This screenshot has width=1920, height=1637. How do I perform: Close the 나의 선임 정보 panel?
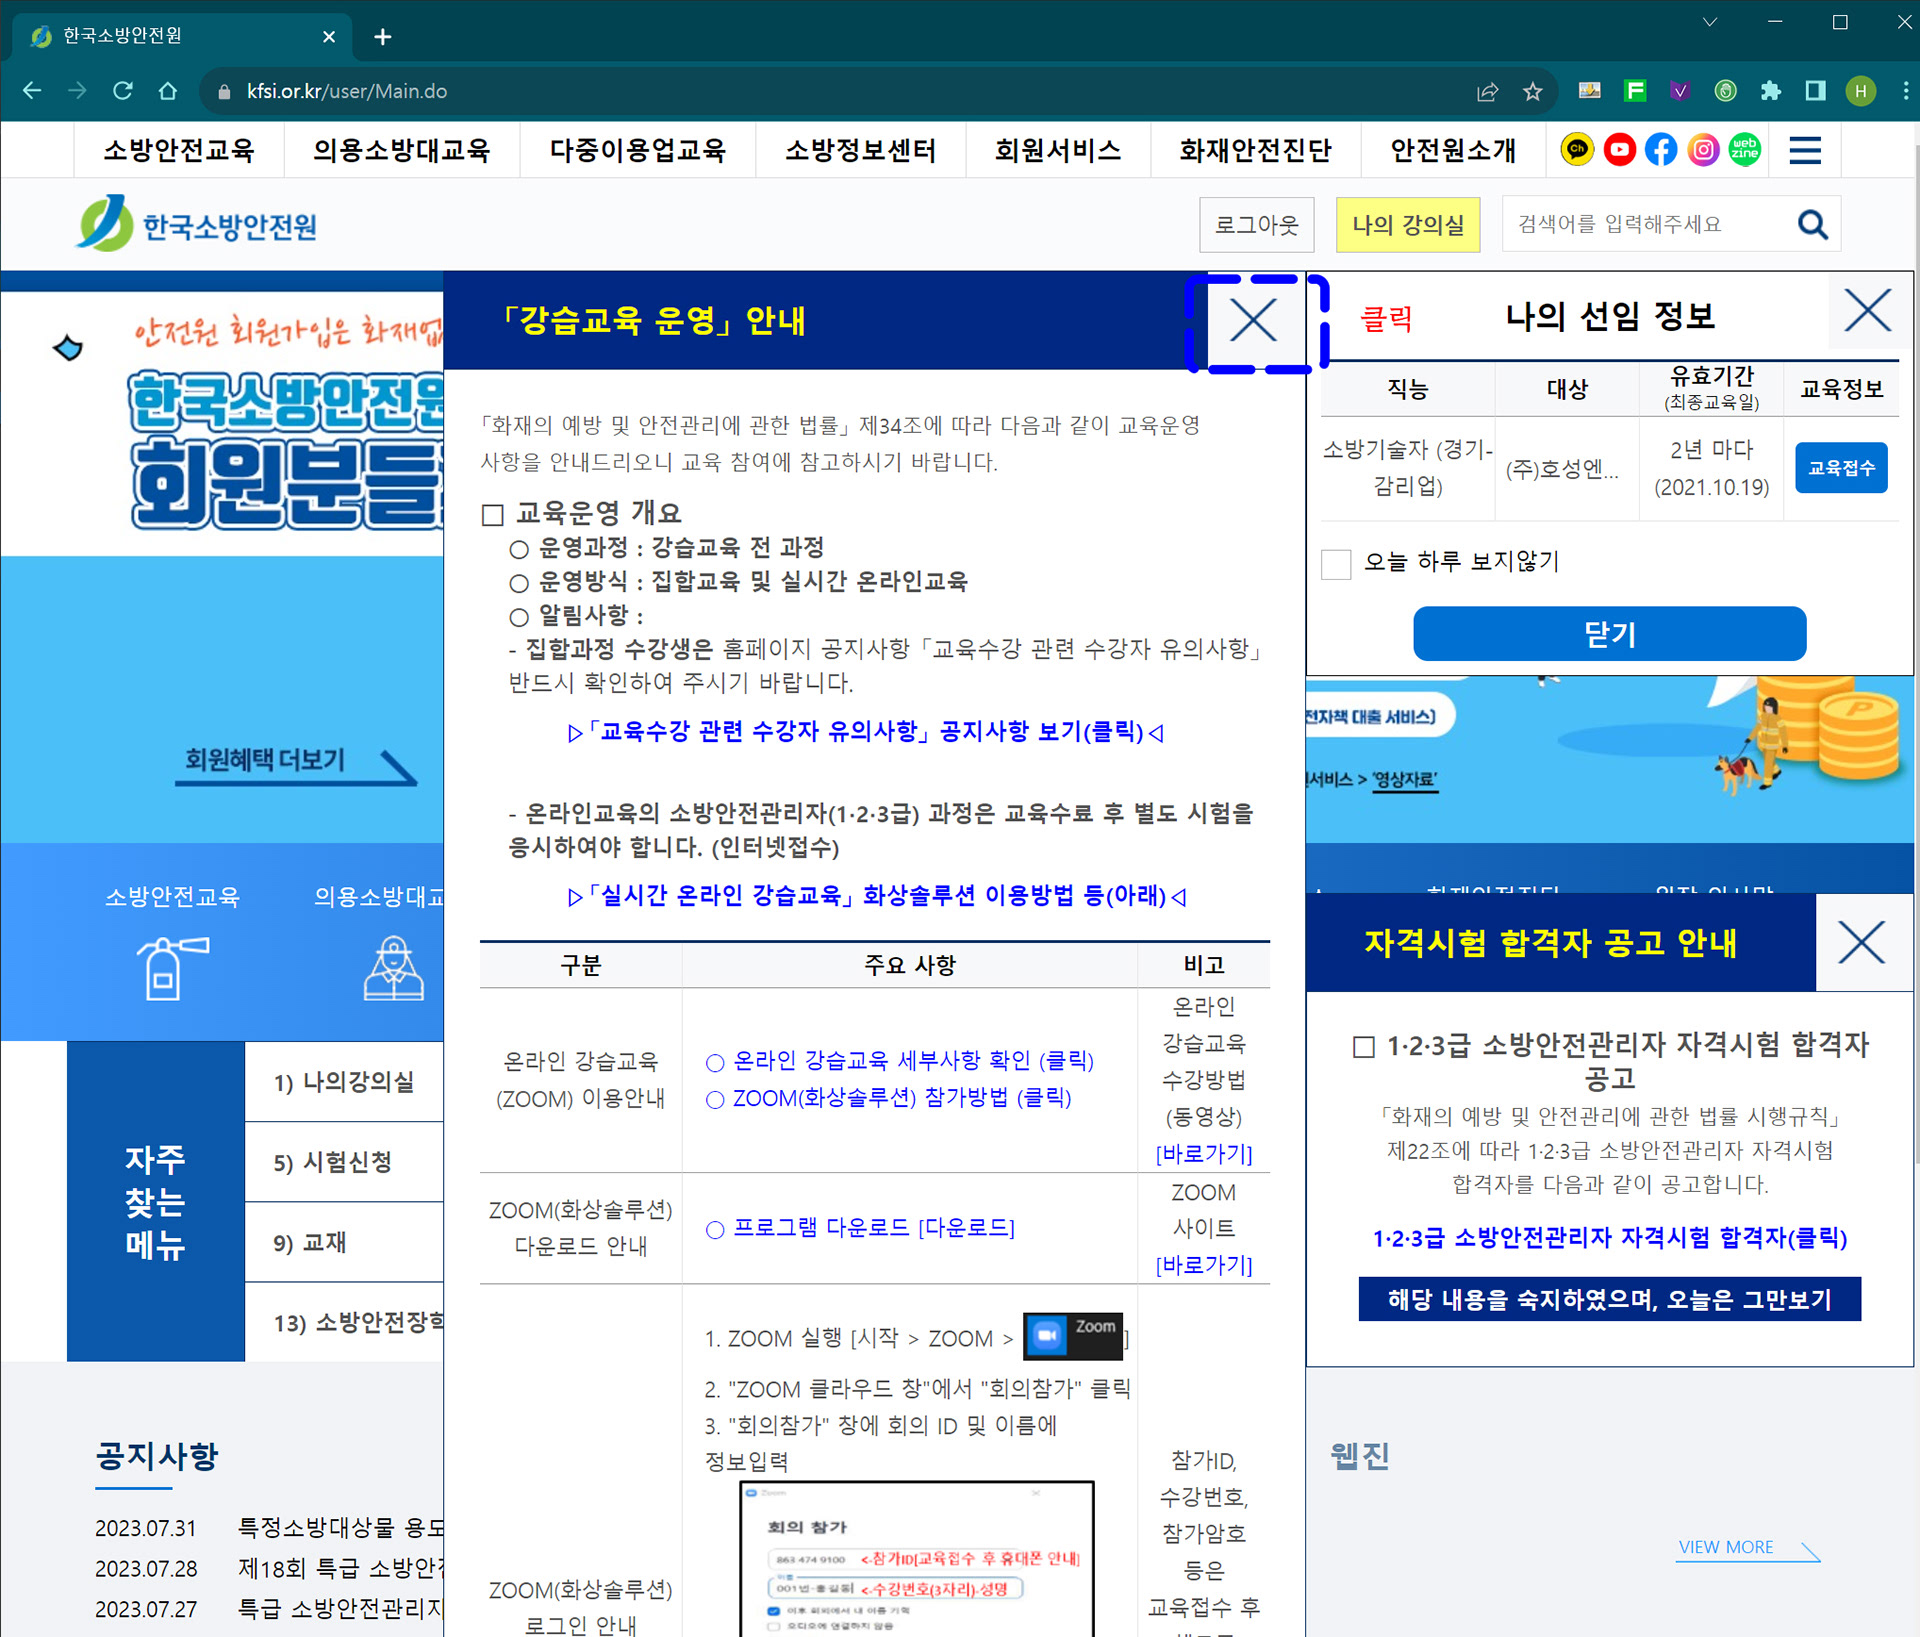[x=1867, y=311]
